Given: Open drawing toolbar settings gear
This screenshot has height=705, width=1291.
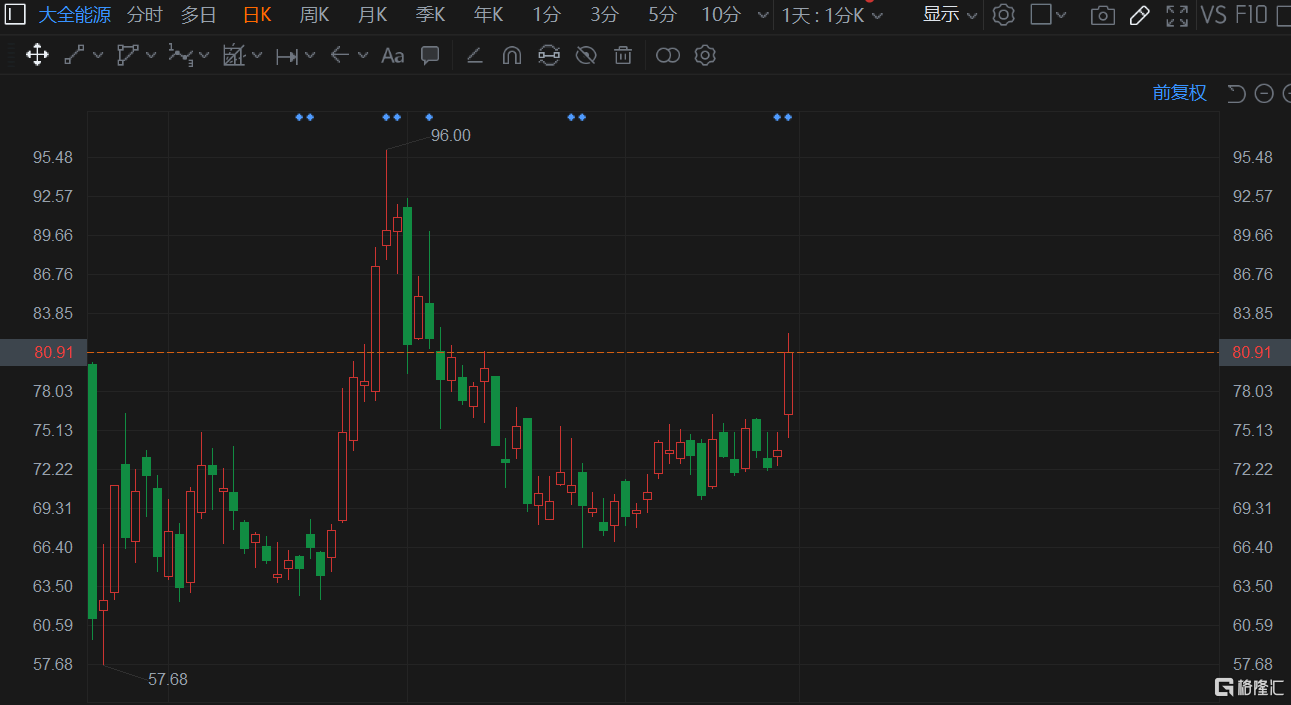Looking at the screenshot, I should (x=705, y=56).
